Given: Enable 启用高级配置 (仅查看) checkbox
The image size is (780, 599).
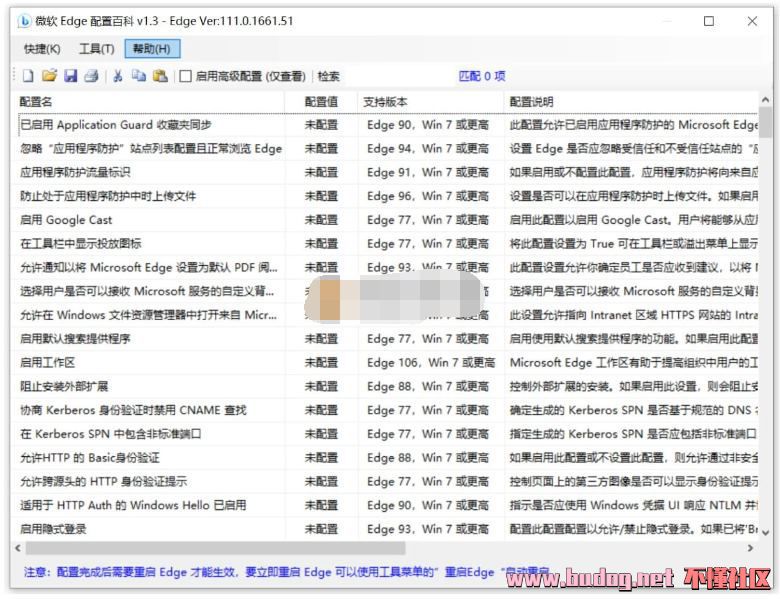Looking at the screenshot, I should point(186,76).
